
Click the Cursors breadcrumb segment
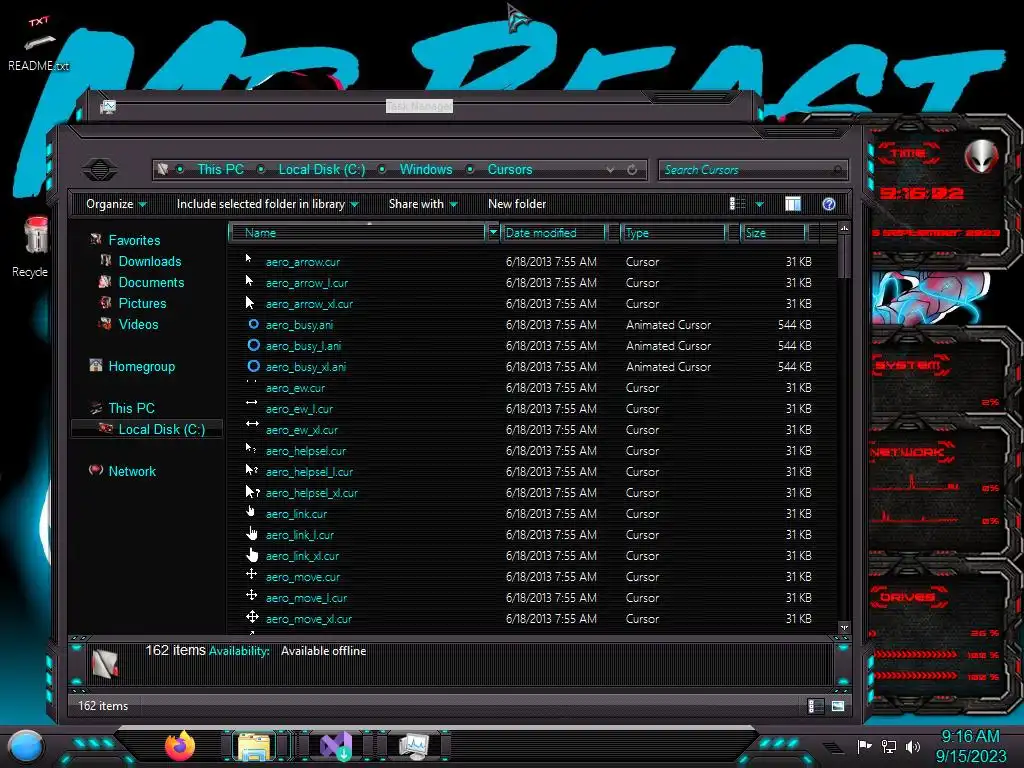pyautogui.click(x=509, y=169)
